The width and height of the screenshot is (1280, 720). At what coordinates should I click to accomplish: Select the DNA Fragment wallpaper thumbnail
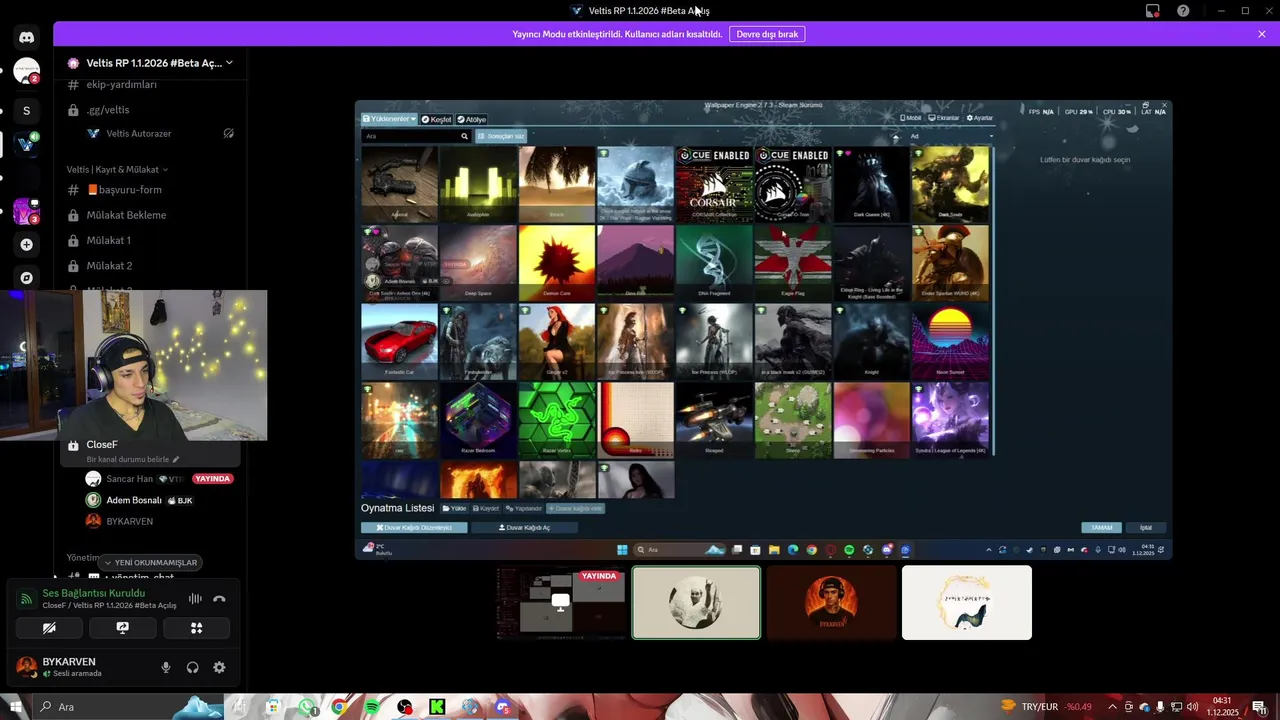pos(714,263)
